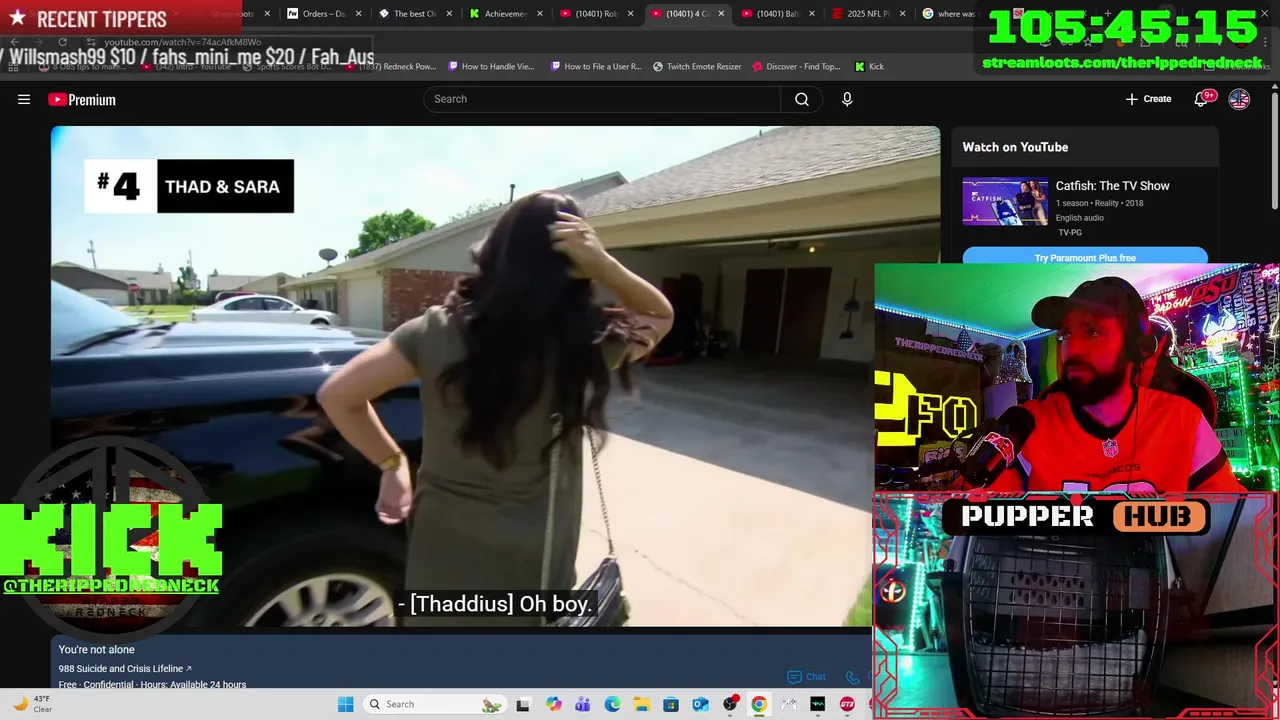1280x720 pixels.
Task: Open the Create video menu
Action: (1148, 99)
